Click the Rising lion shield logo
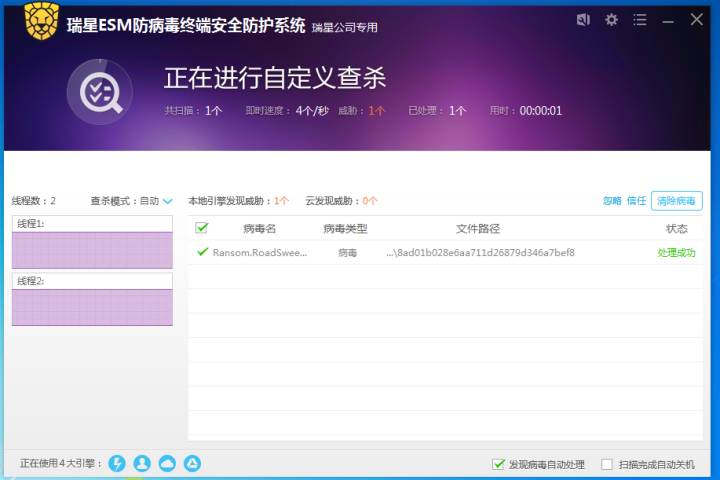Viewport: 720px width, 480px height. 42,21
